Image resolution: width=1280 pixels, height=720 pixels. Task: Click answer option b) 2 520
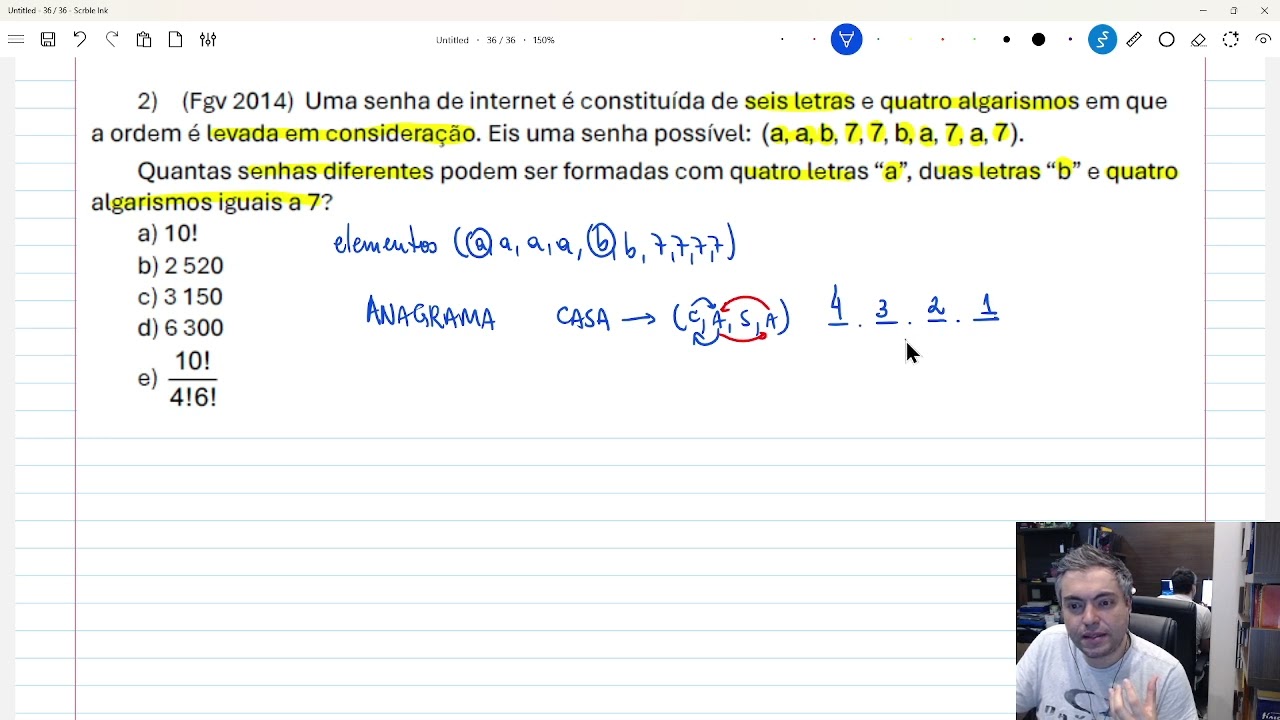click(180, 266)
